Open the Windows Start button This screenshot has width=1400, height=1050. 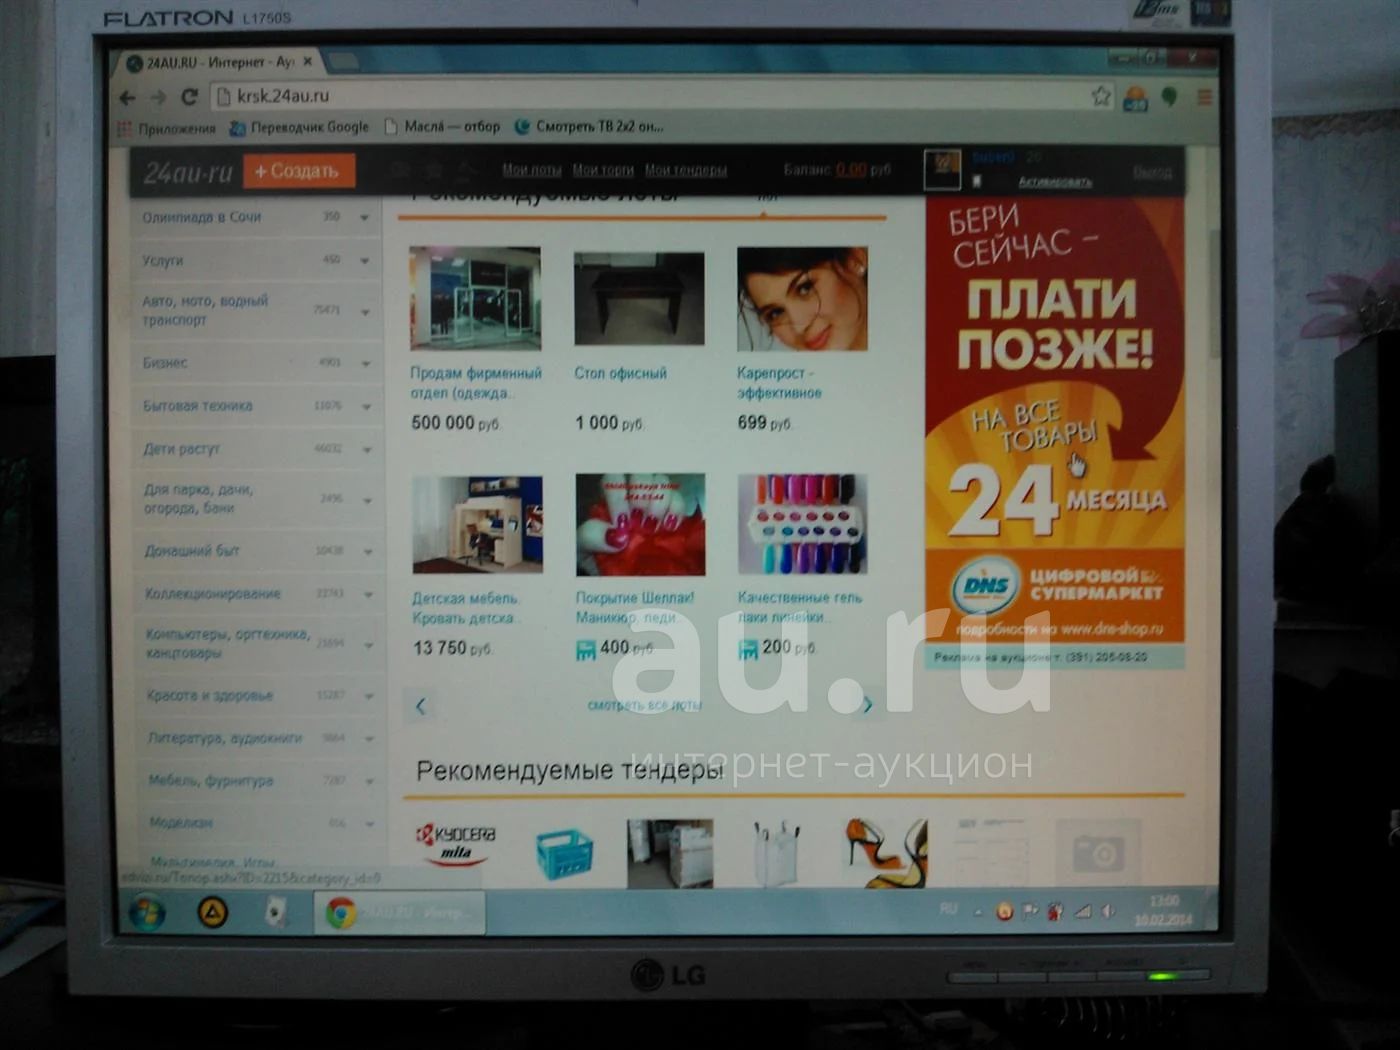point(148,912)
